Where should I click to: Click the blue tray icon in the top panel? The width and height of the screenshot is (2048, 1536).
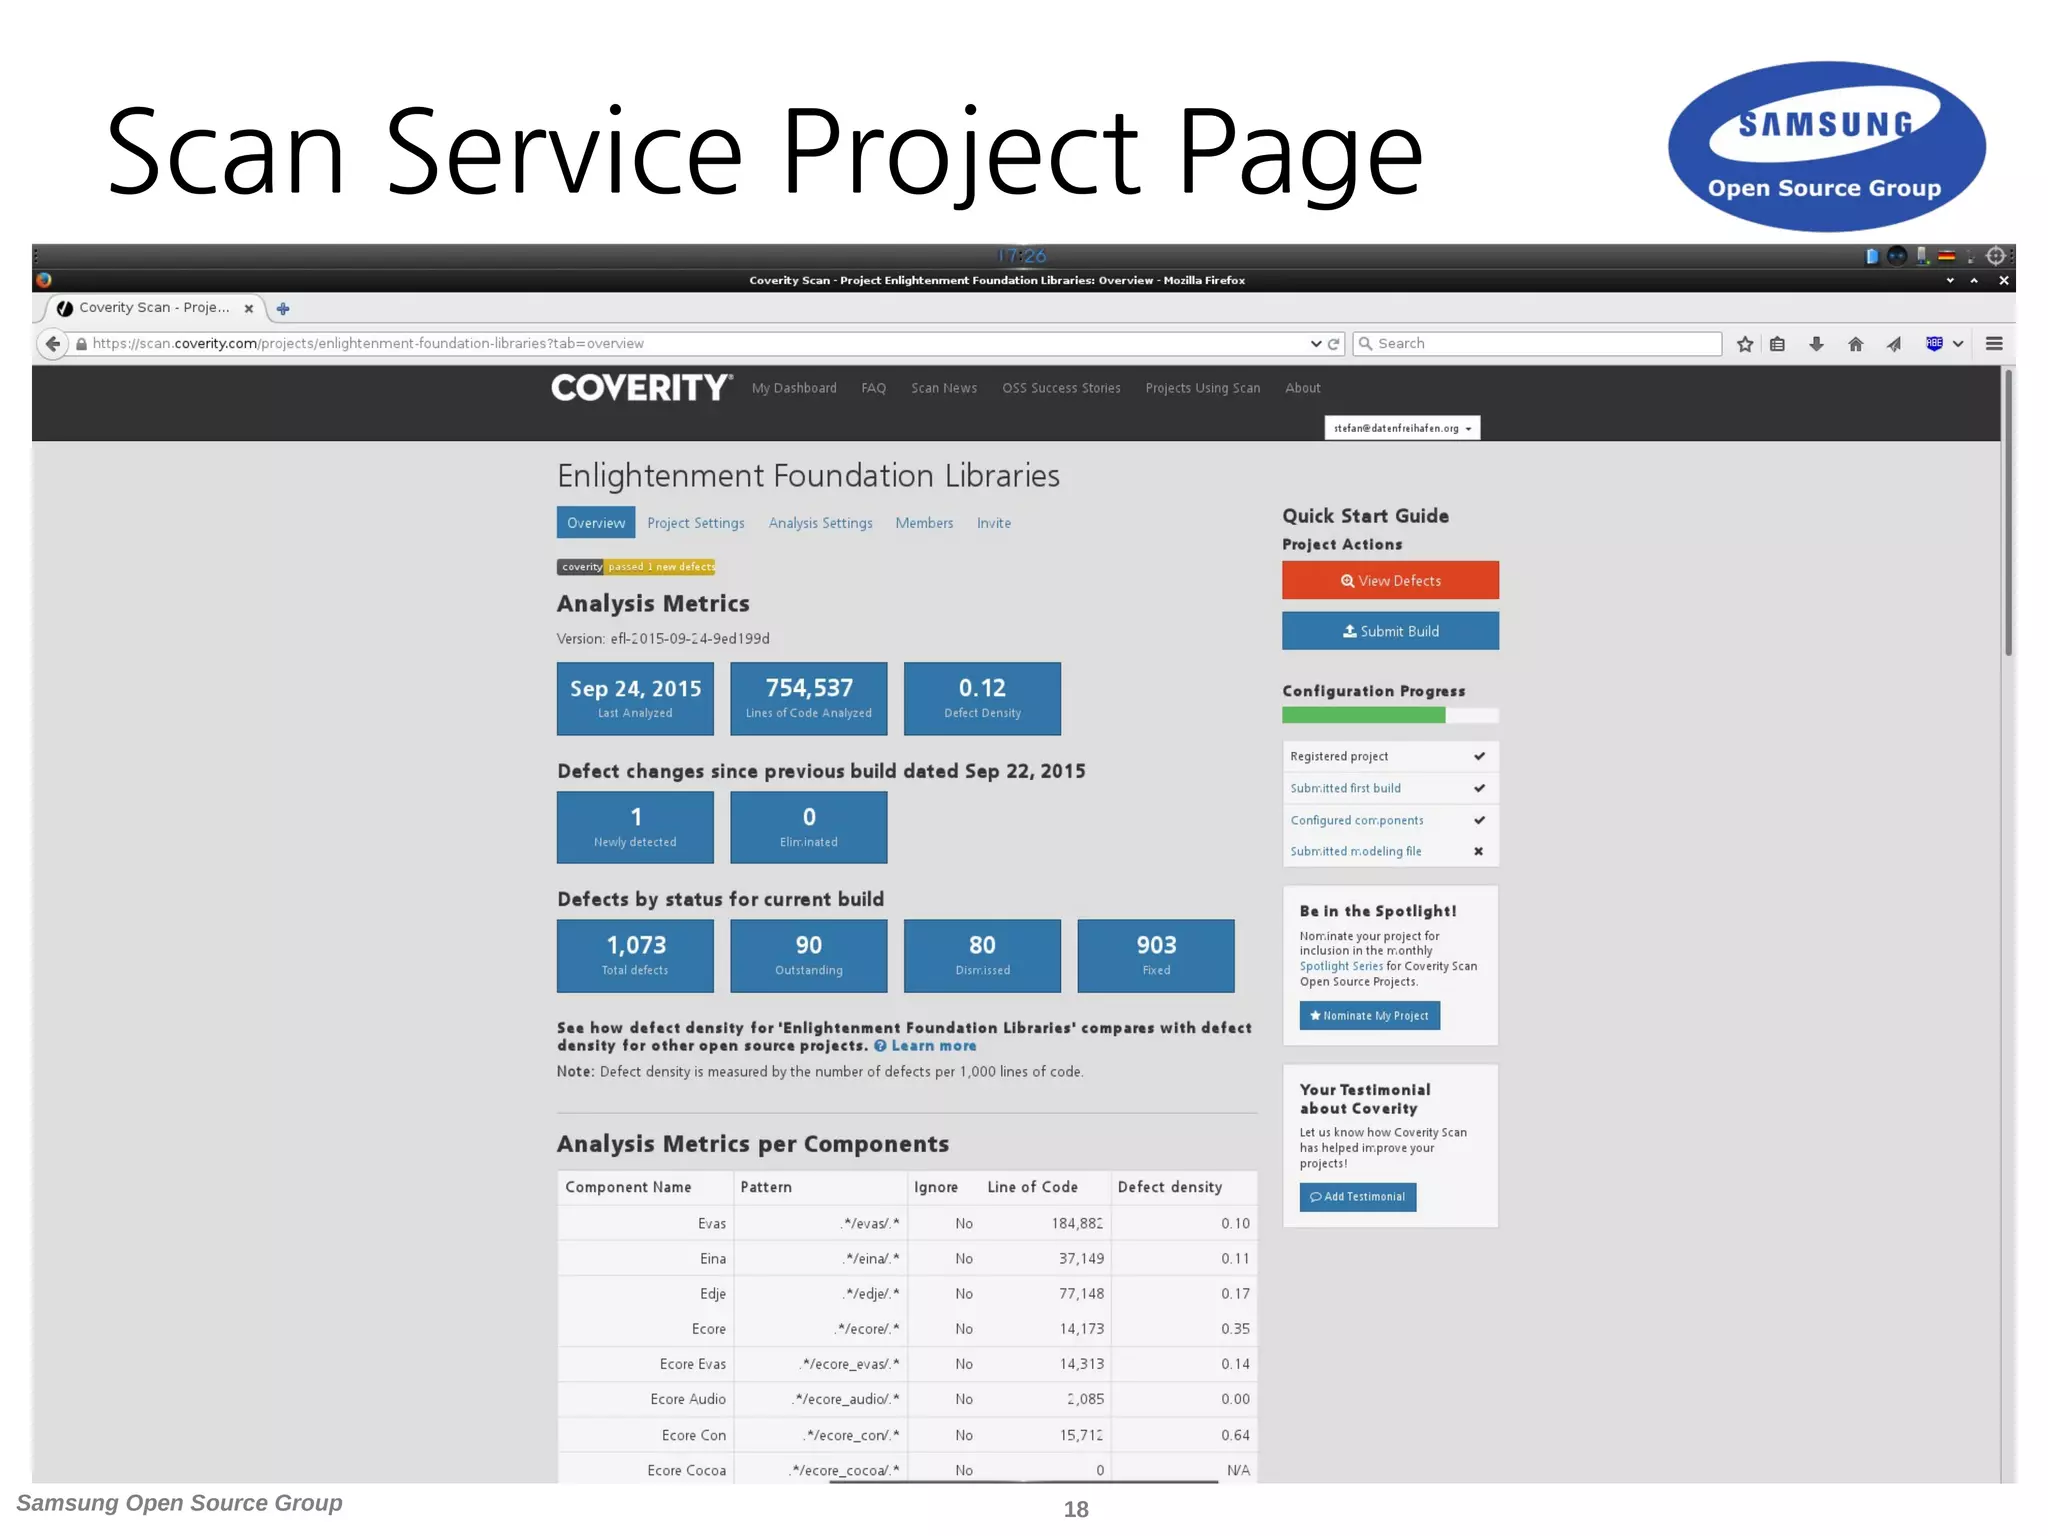1871,256
